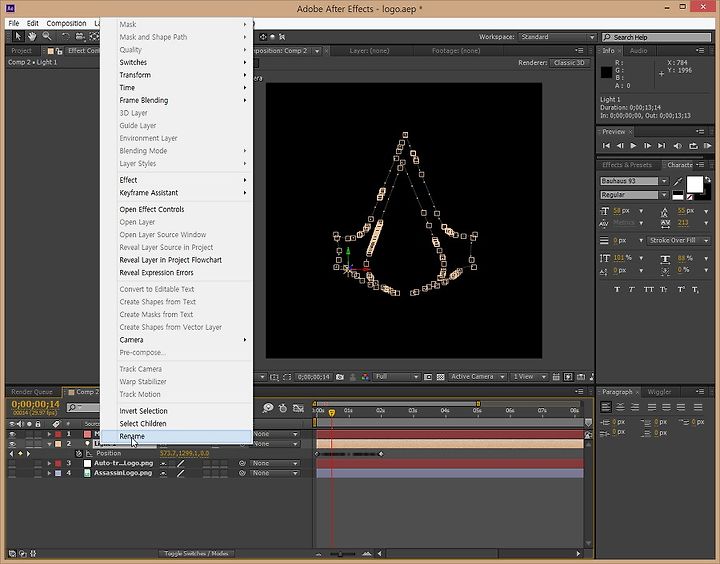The height and width of the screenshot is (564, 720).
Task: Choose Invert Selection from context menu
Action: (x=176, y=411)
